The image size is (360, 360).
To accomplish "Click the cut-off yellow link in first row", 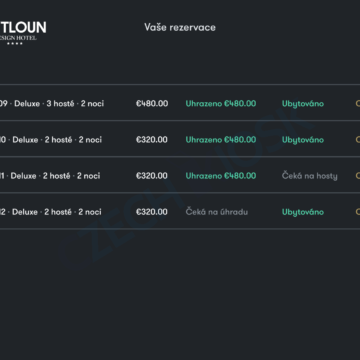I will tap(358, 104).
